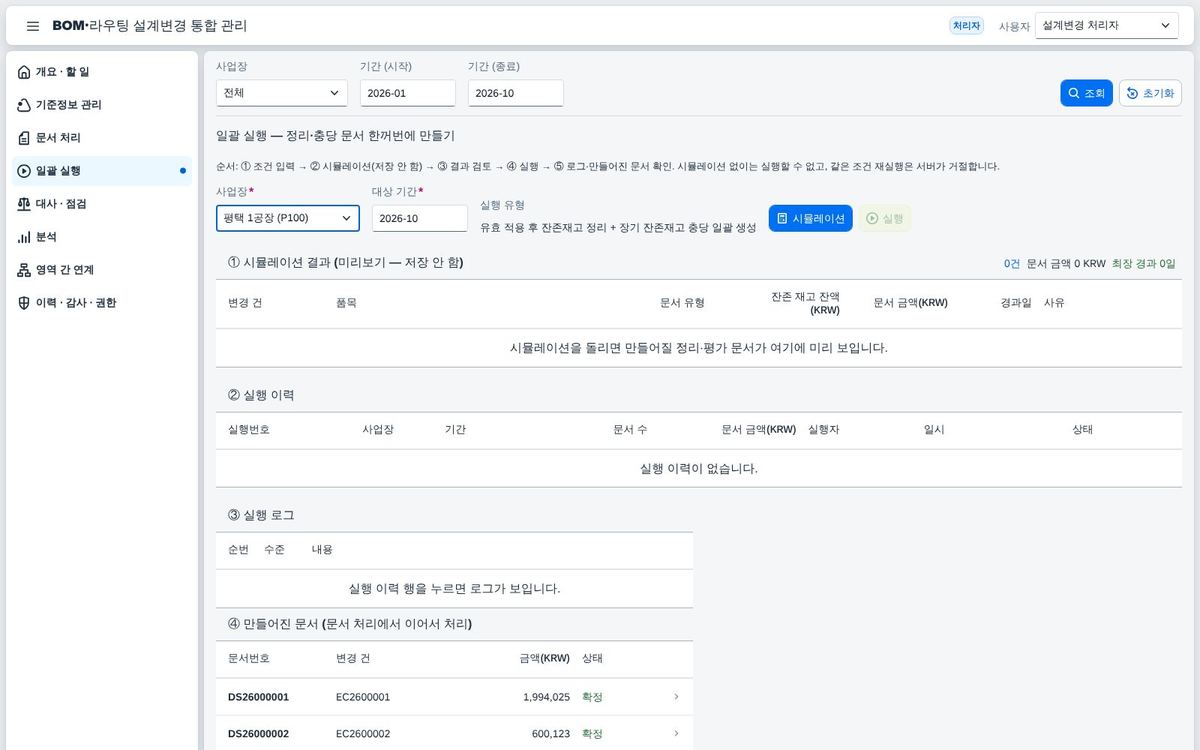Screen dimensions: 1200x750
Task: Click the 영역 간 연계 hierarchy icon
Action: [x=24, y=270]
